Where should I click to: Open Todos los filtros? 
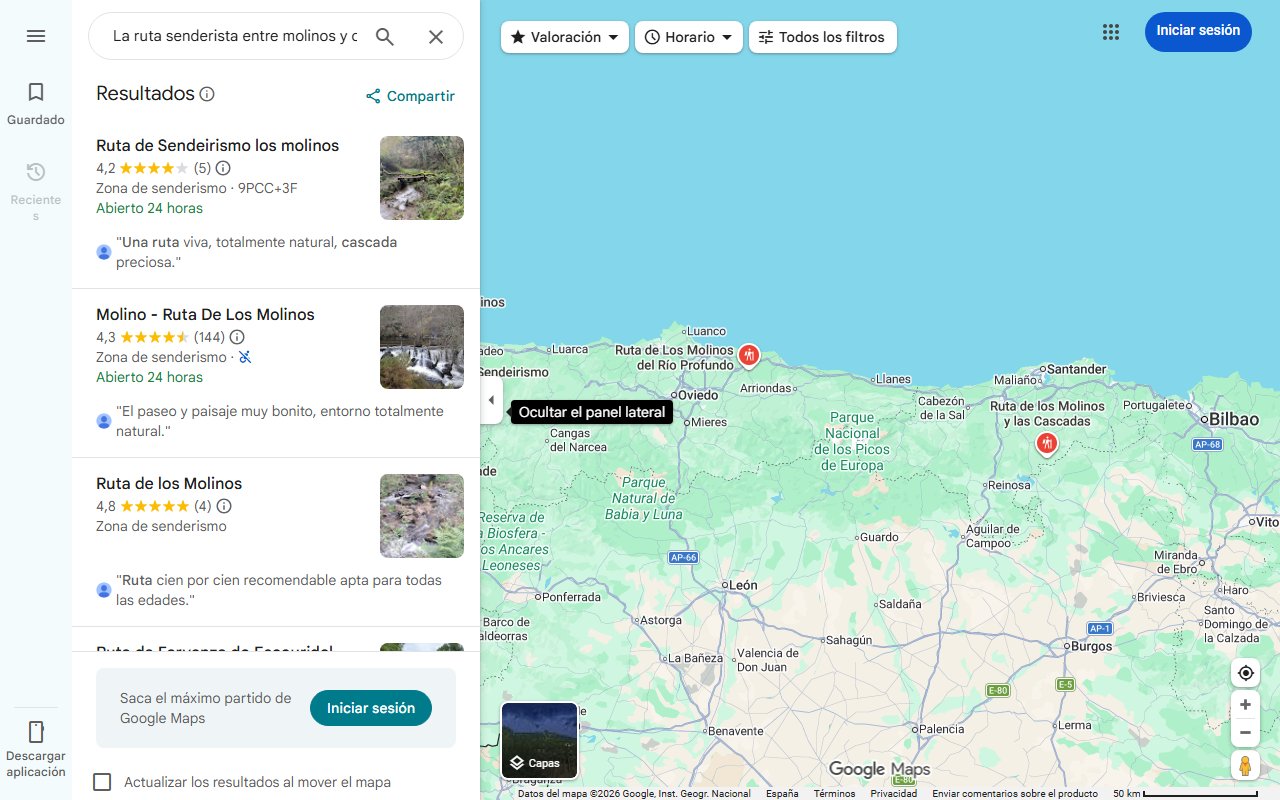[x=822, y=36]
